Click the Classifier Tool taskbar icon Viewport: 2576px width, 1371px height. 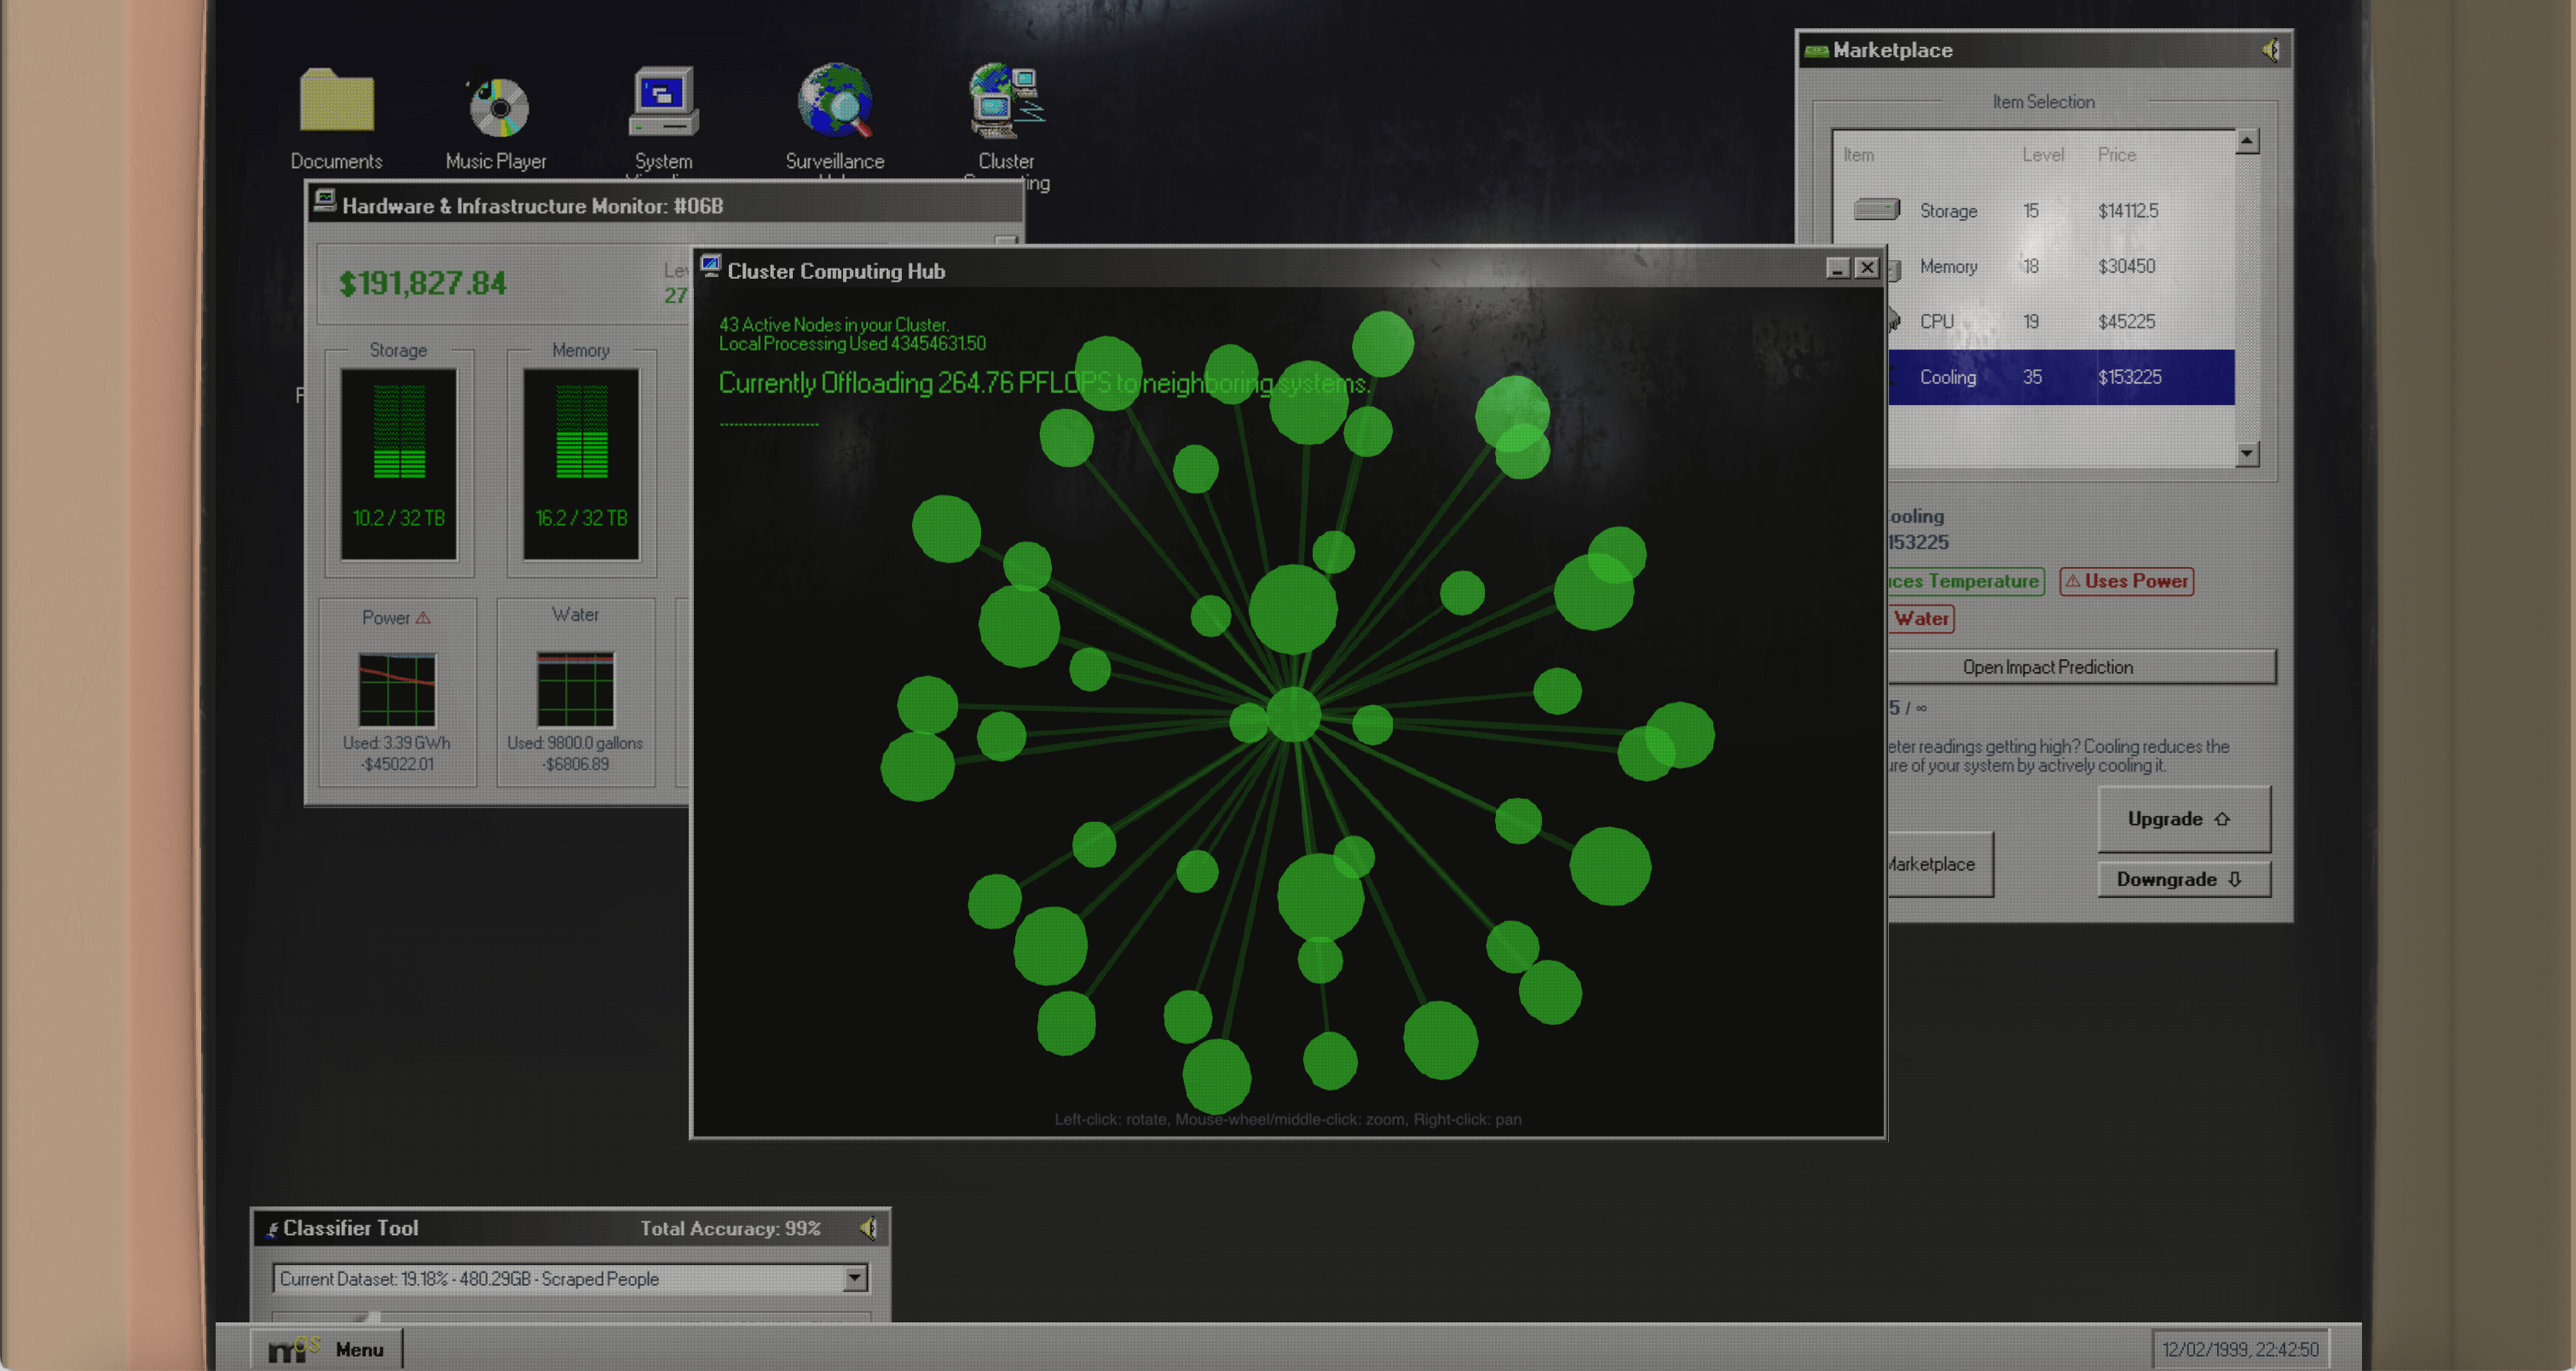(271, 1228)
